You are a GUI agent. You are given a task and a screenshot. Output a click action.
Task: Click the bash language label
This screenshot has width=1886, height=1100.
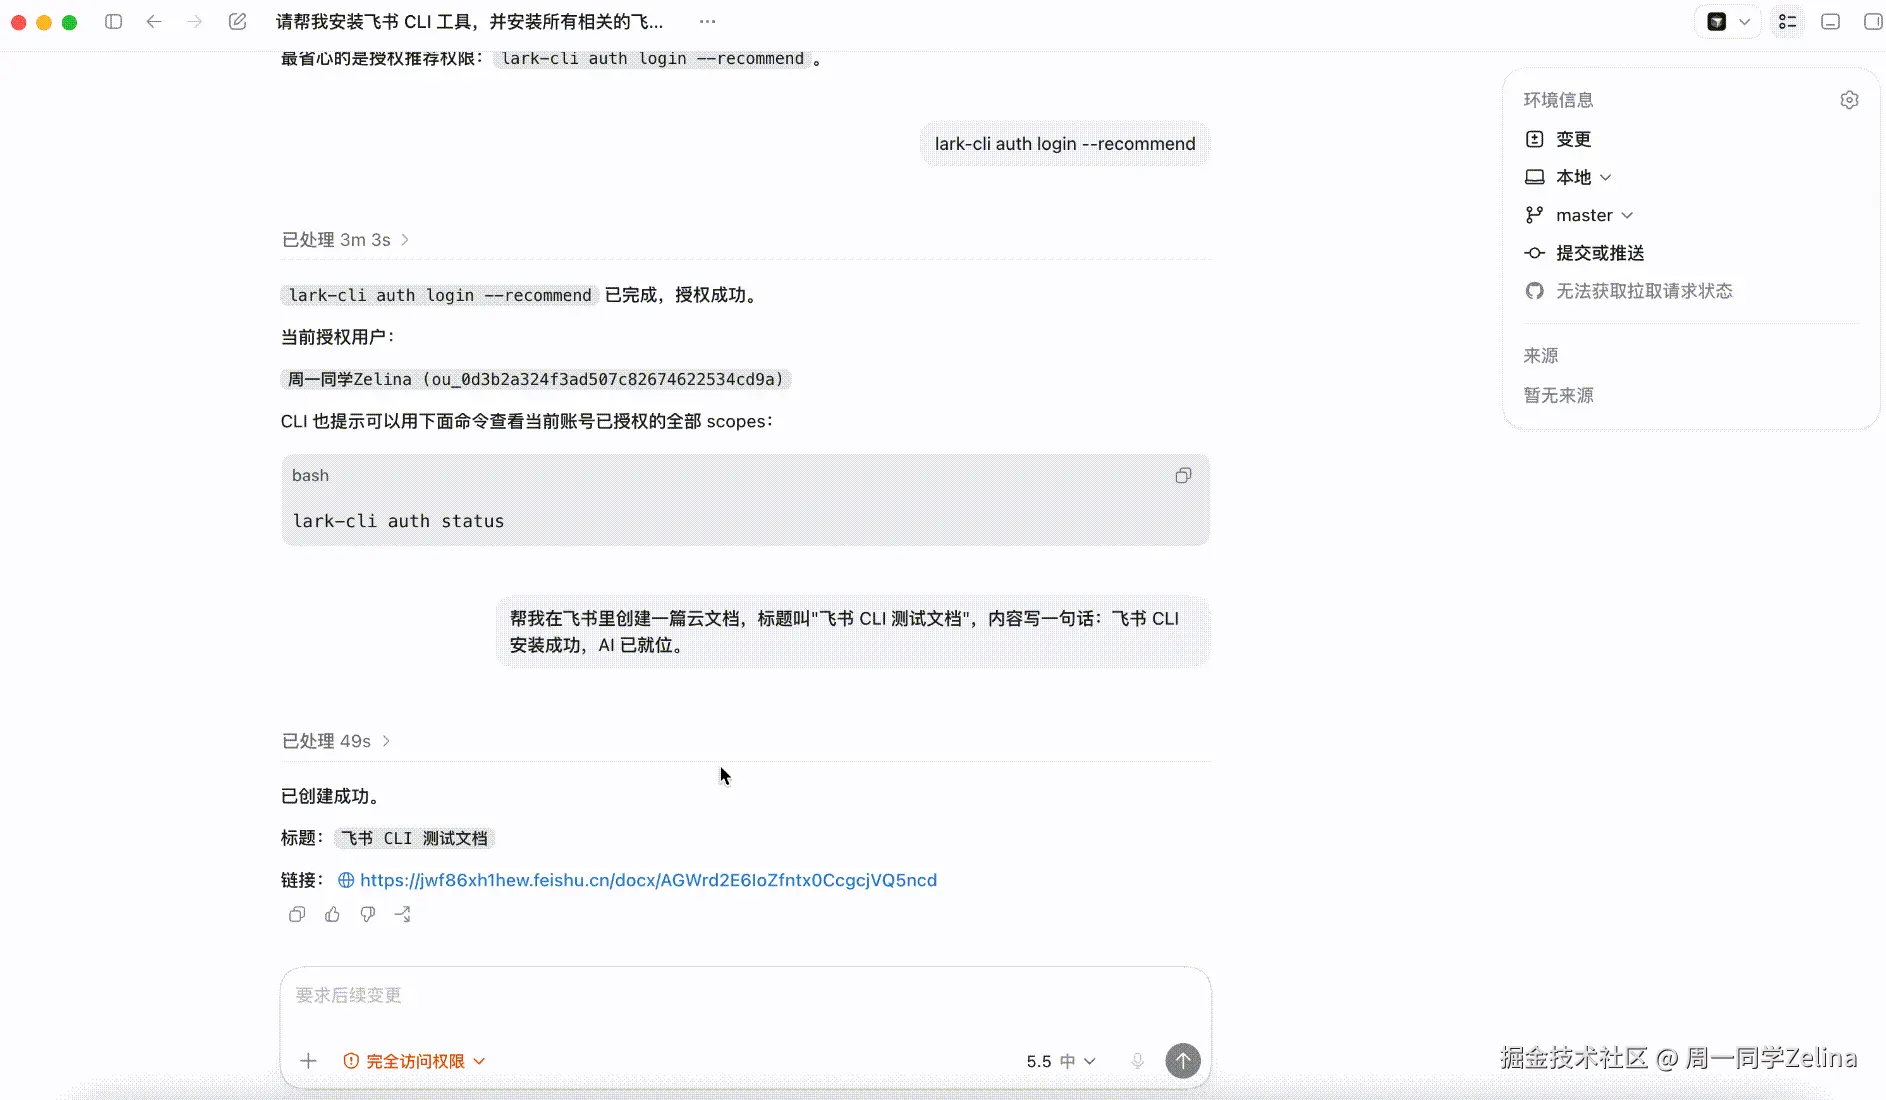tap(310, 475)
